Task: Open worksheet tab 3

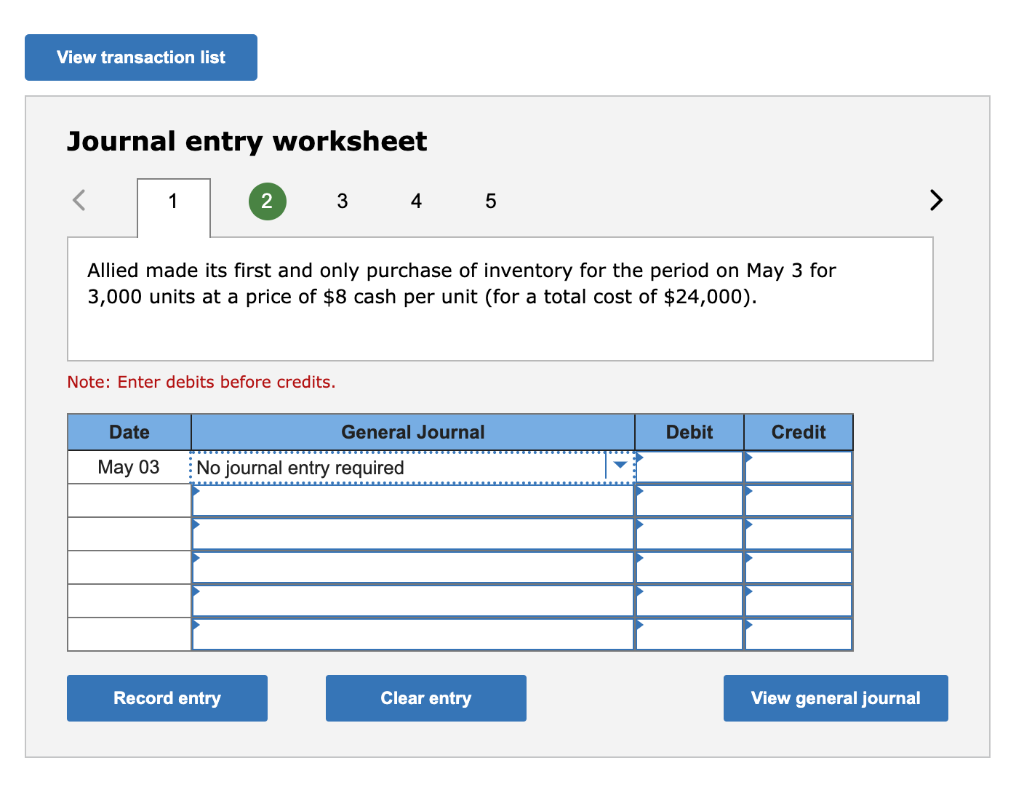Action: coord(342,201)
